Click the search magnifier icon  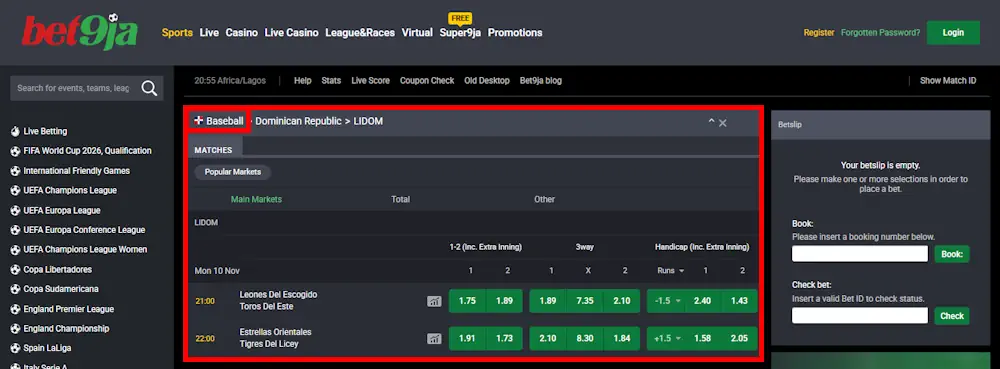(149, 88)
